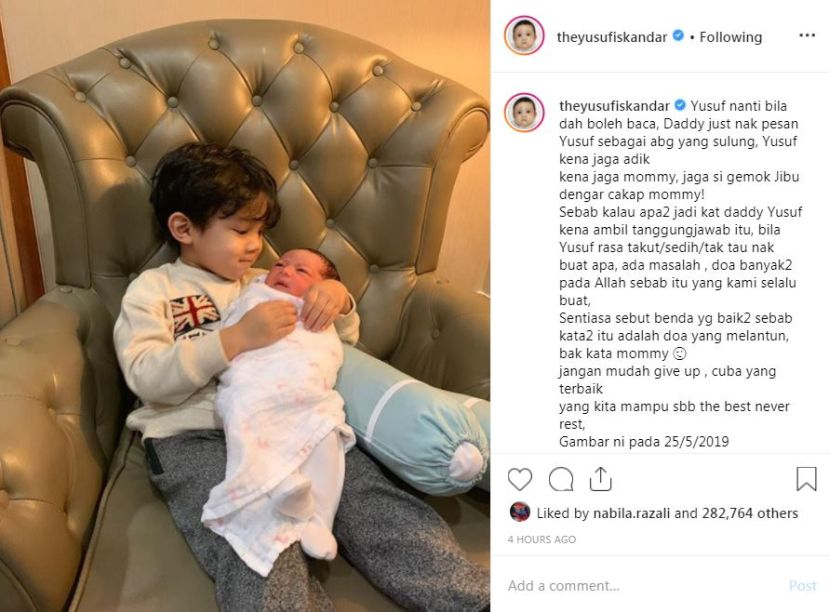Viewport: 830px width, 612px height.
Task: Open the 4 HOURS AGO timestamp
Action: pyautogui.click(x=542, y=539)
